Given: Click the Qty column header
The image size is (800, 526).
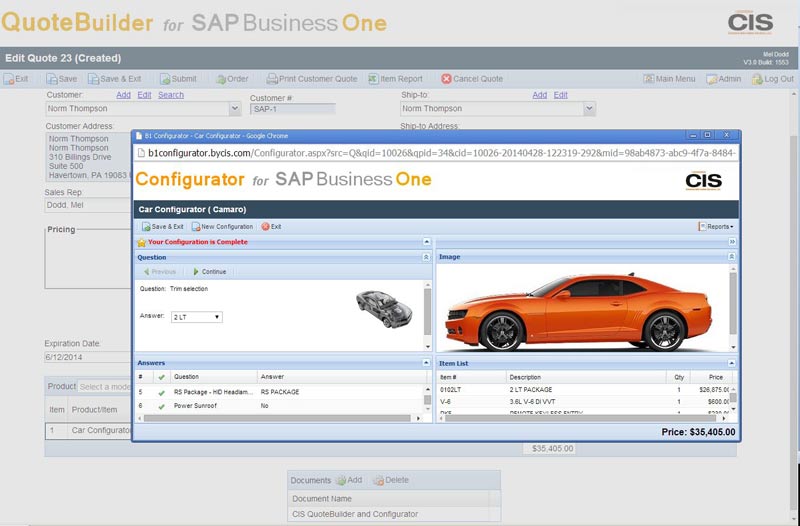Looking at the screenshot, I should pyautogui.click(x=679, y=377).
